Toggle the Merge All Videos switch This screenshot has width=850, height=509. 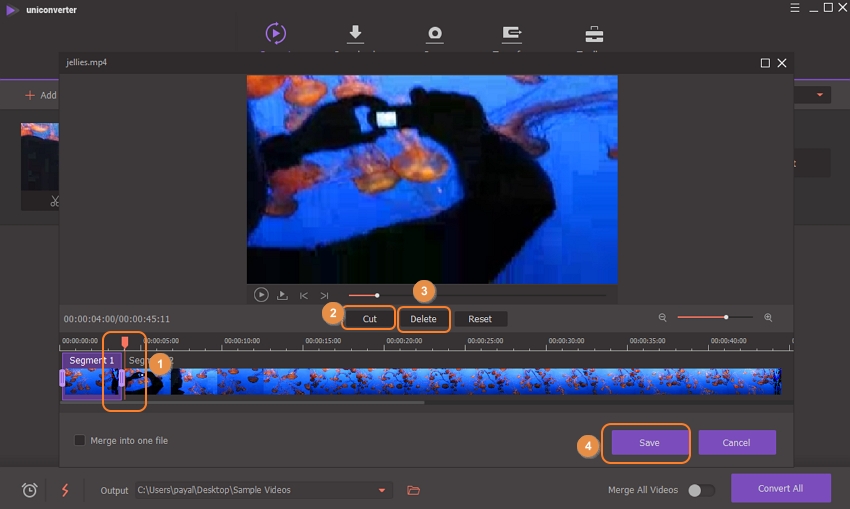[701, 490]
